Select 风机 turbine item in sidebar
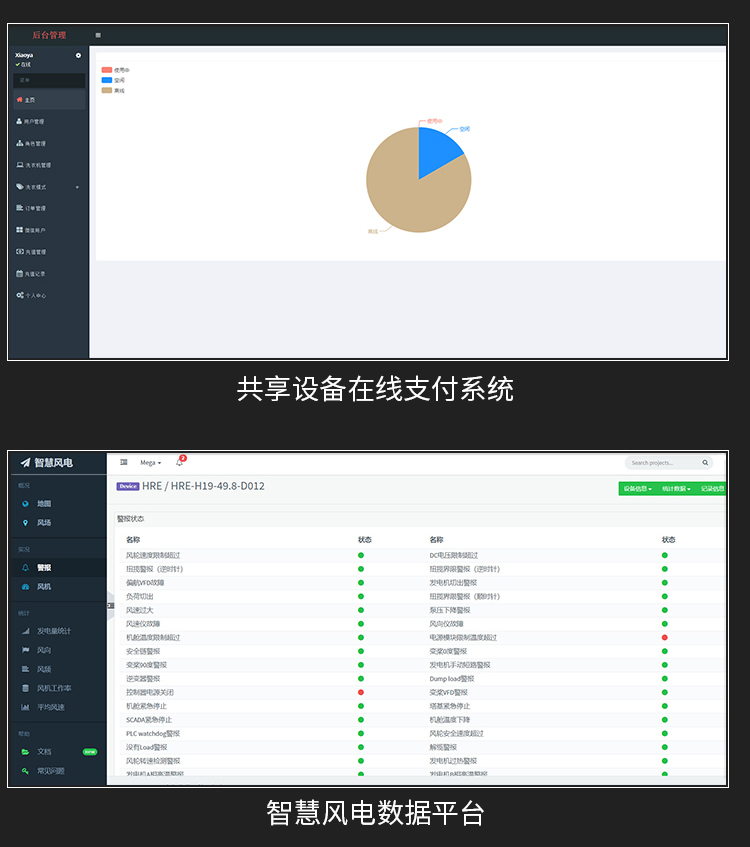This screenshot has width=750, height=847. point(44,586)
